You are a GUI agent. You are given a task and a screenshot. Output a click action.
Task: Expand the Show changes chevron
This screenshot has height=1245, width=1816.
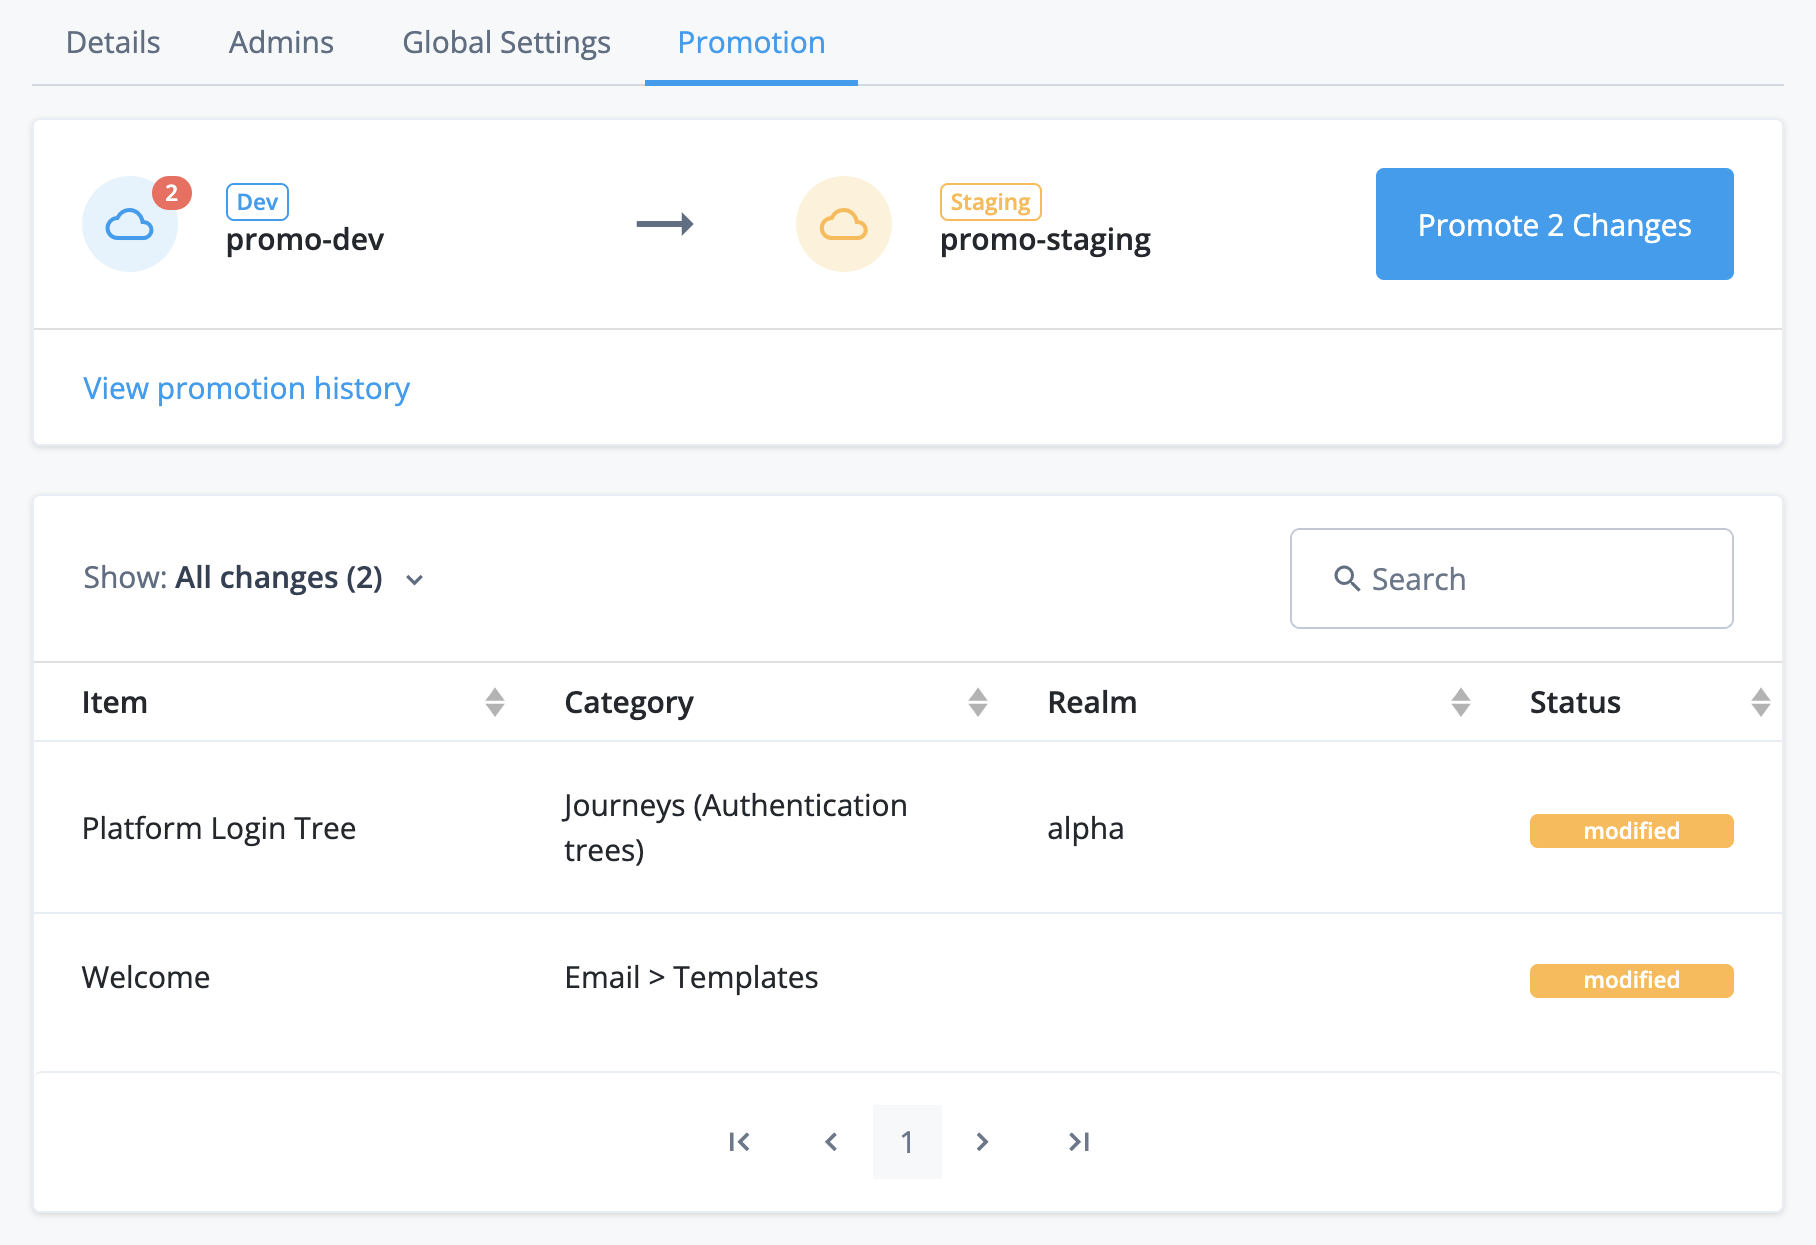[416, 580]
